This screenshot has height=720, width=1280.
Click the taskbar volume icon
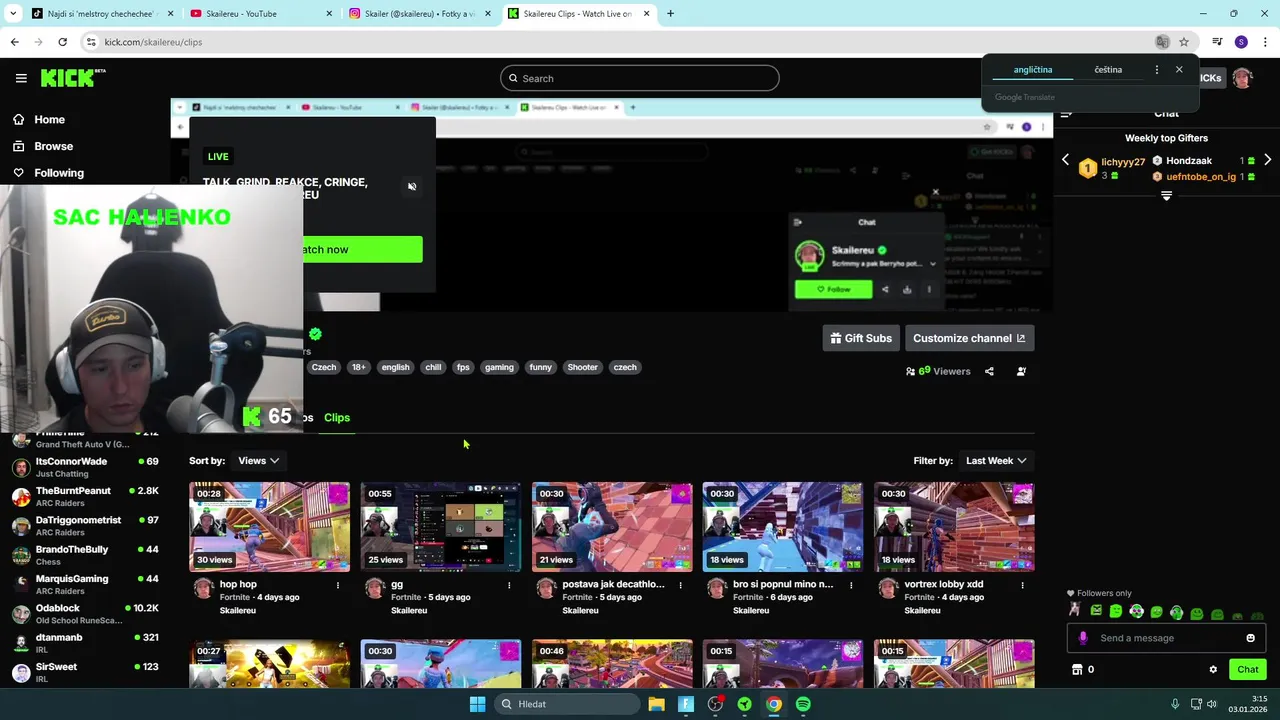(1211, 704)
